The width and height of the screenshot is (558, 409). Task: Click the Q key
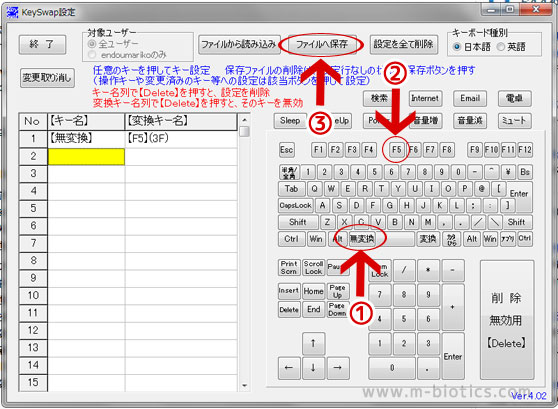[315, 189]
